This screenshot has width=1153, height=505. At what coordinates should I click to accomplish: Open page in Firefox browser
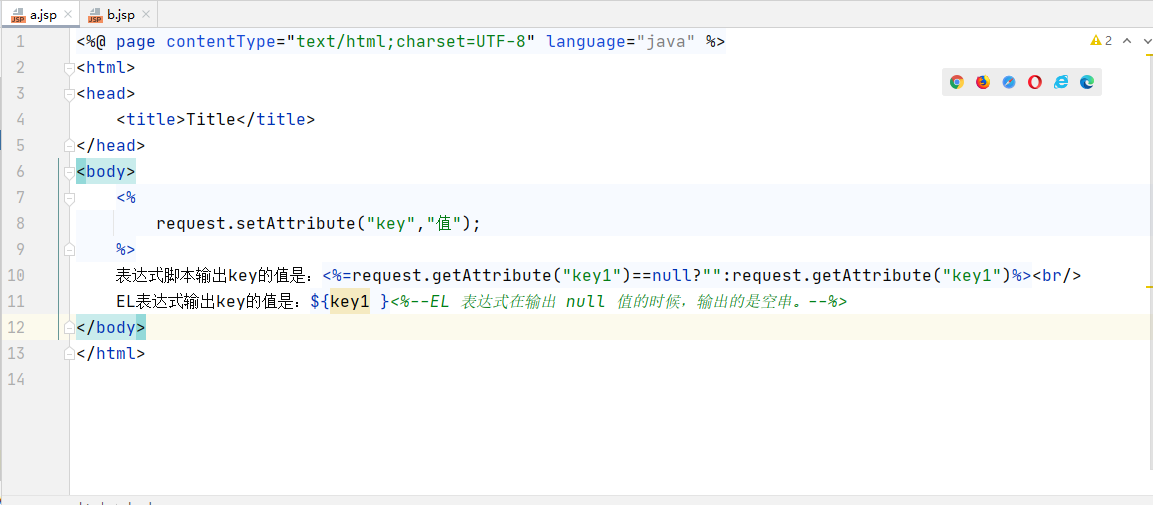coord(983,82)
